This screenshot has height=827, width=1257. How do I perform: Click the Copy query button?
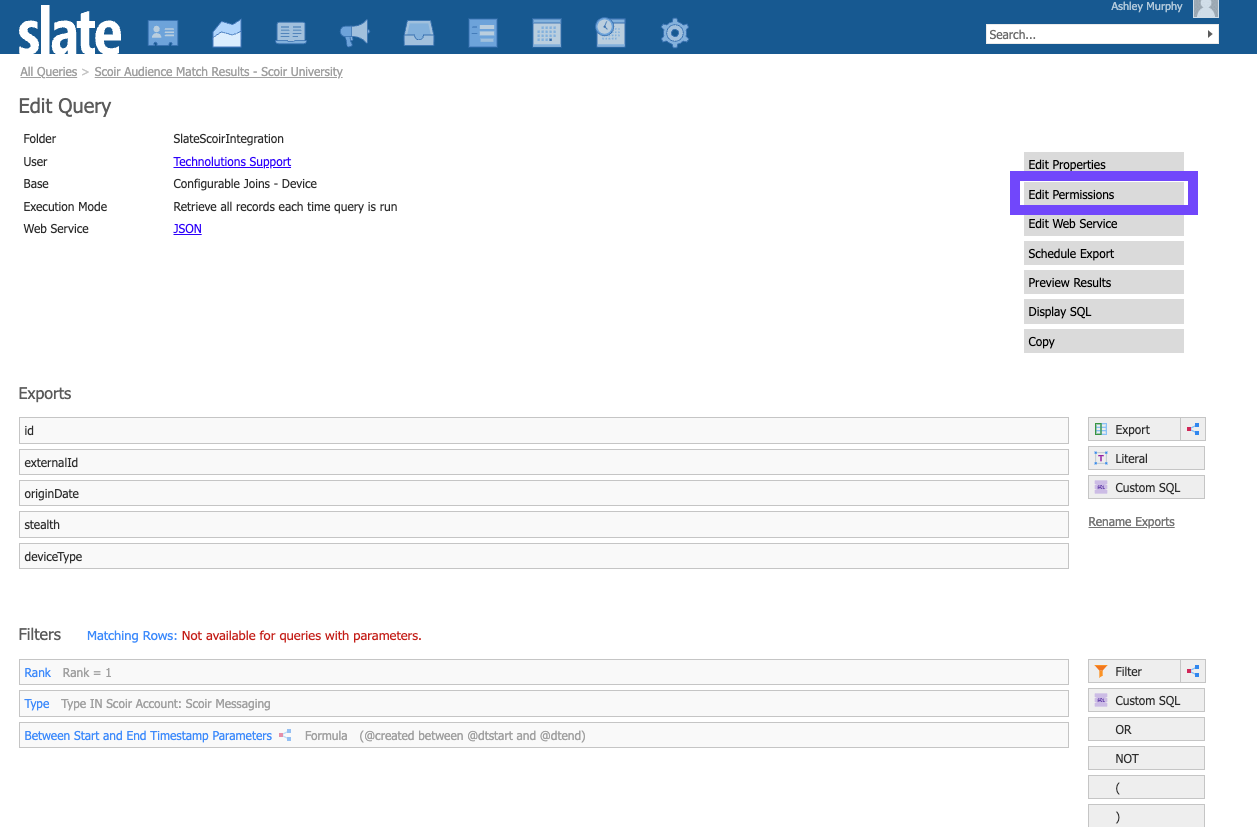[x=1103, y=341]
